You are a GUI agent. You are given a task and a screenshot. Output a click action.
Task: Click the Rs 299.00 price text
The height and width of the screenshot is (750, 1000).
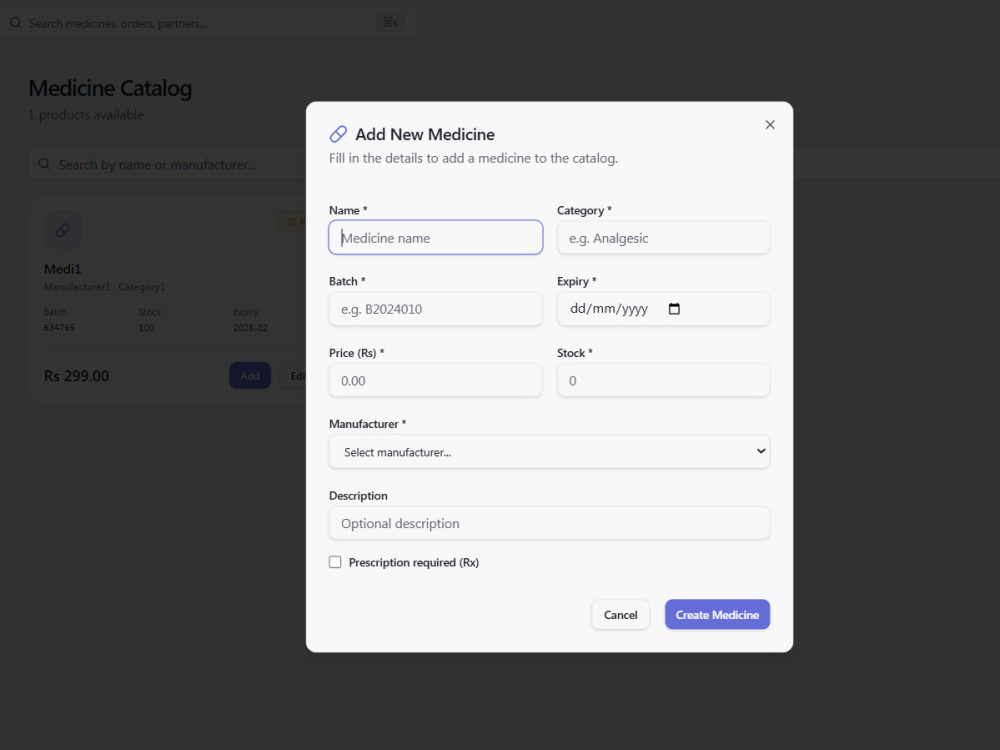coord(77,376)
